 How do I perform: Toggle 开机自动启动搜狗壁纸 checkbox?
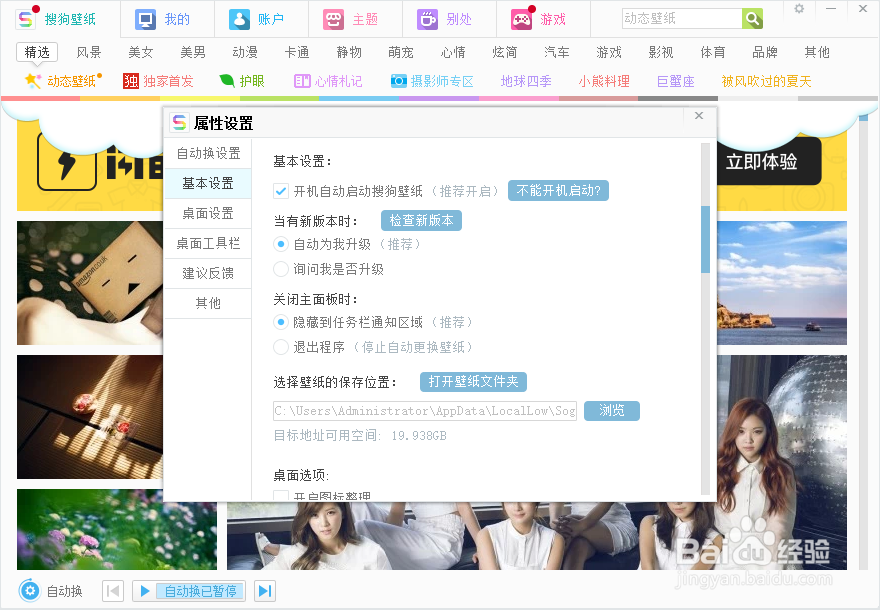tap(281, 191)
